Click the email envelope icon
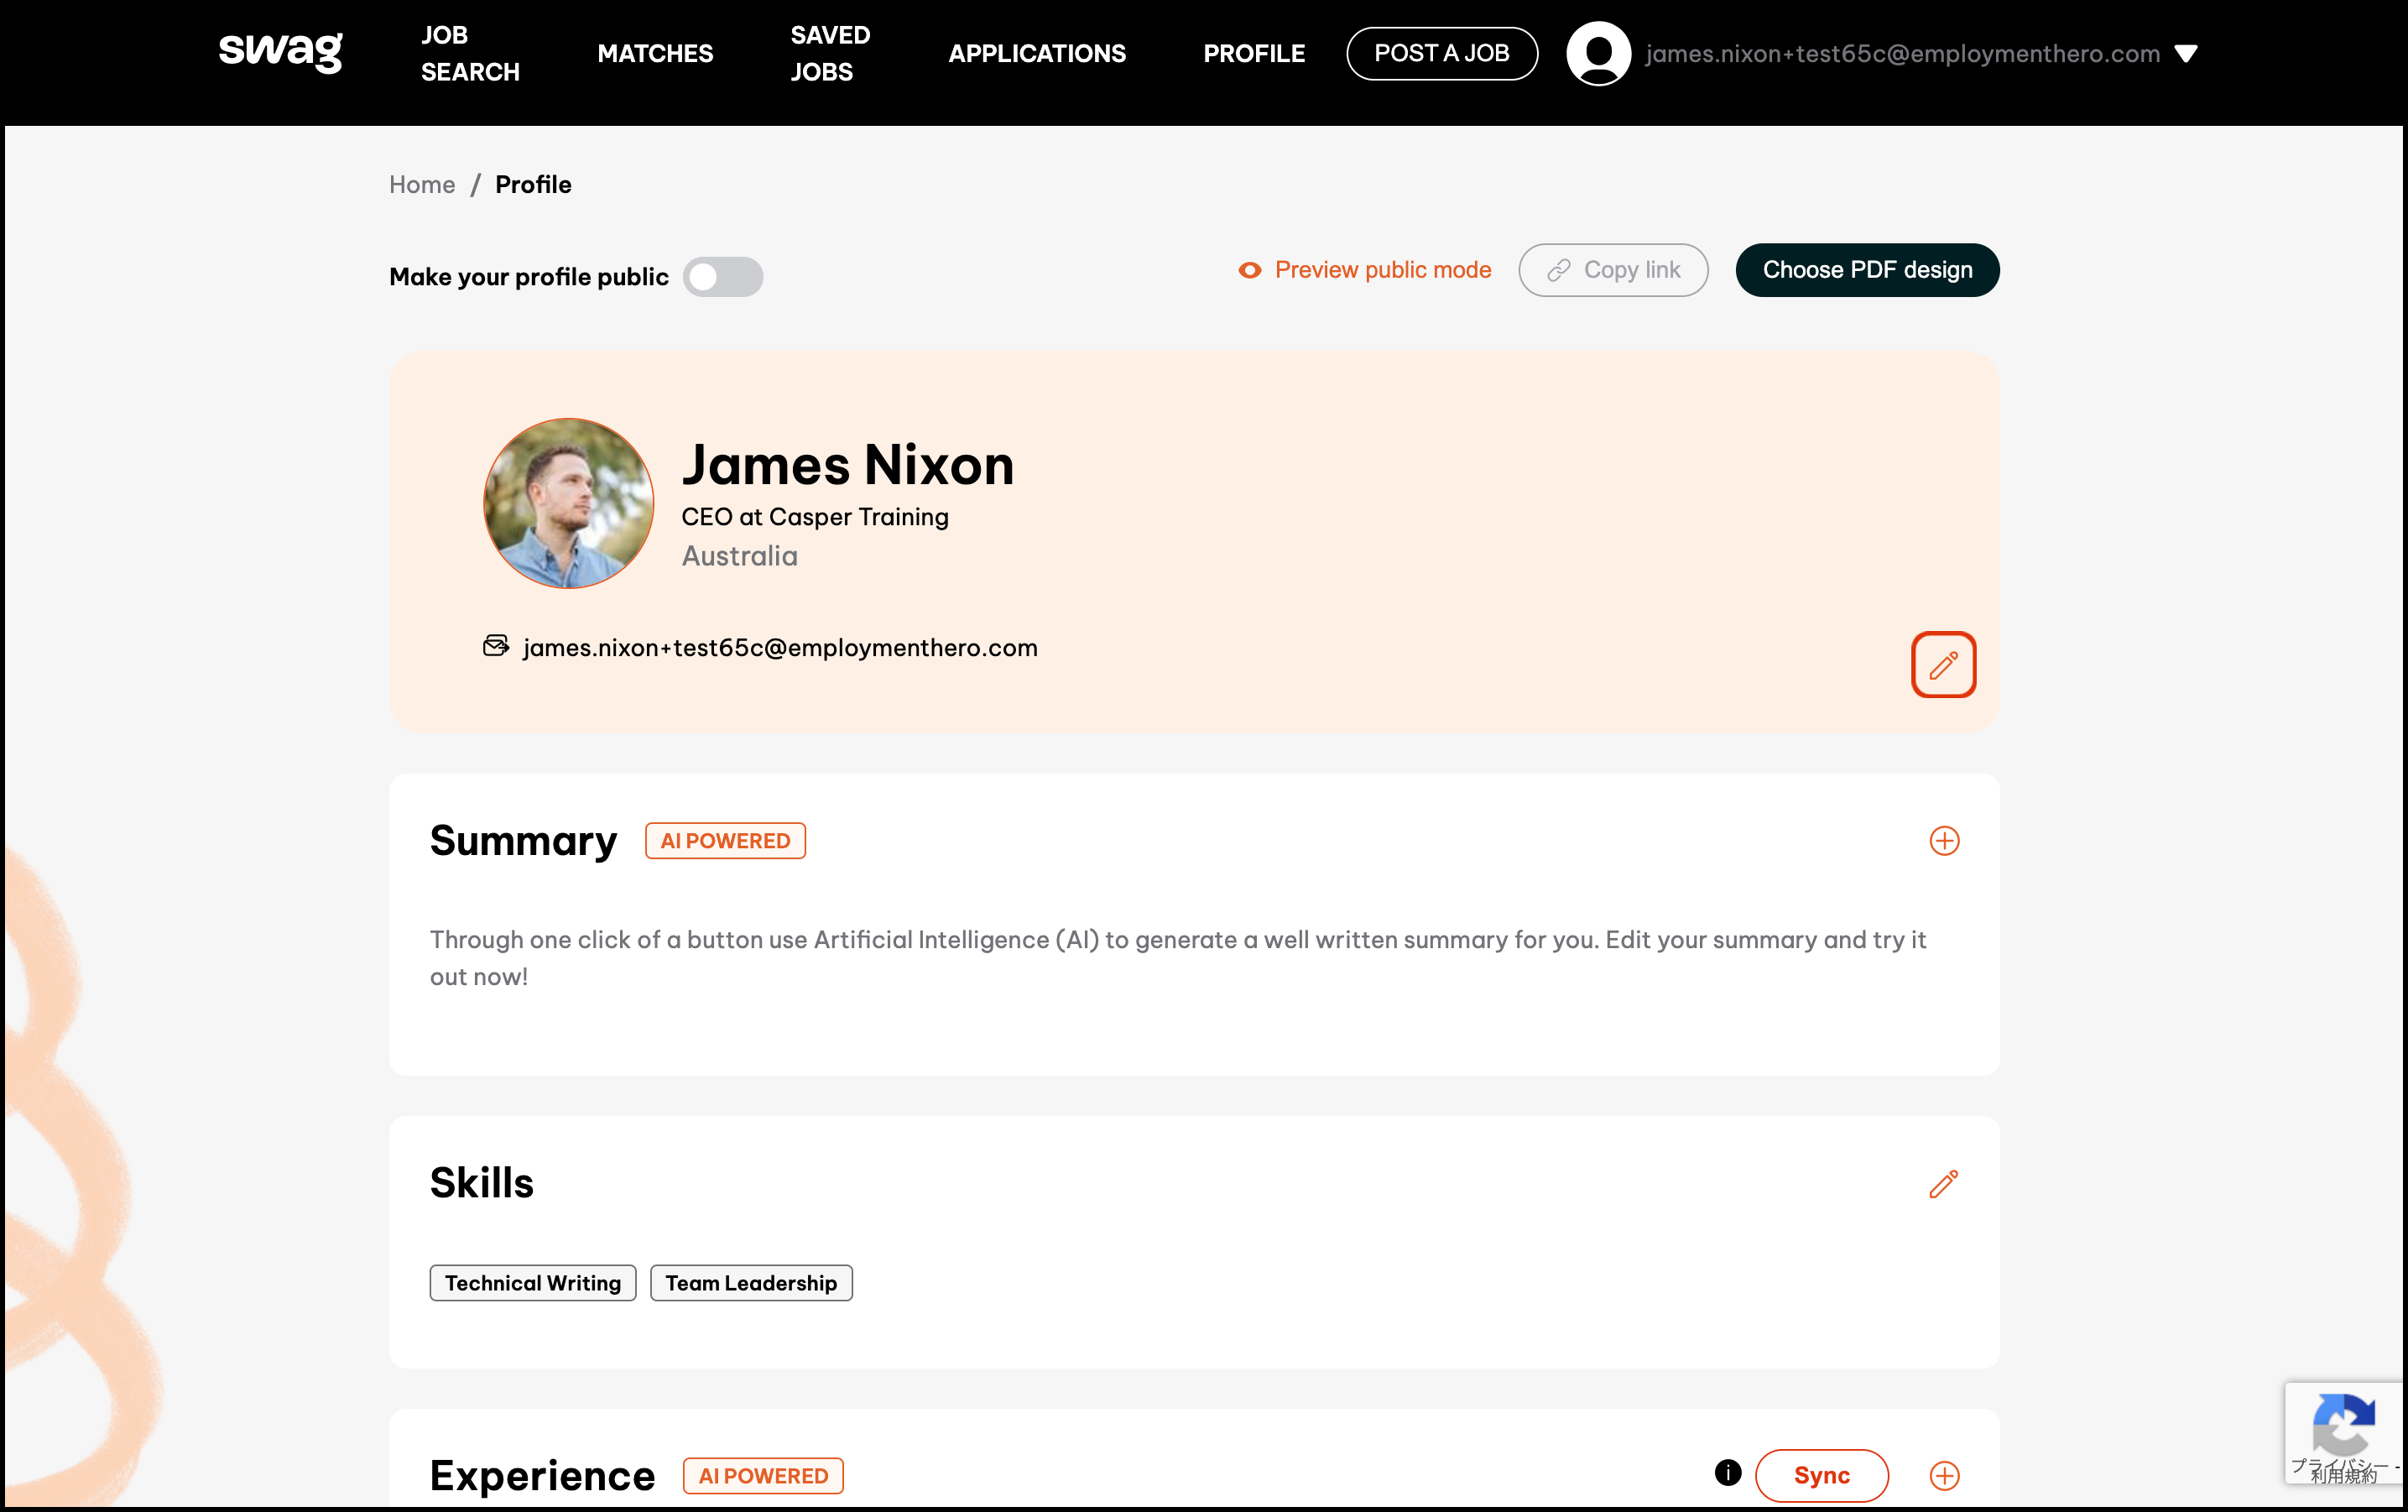This screenshot has width=2408, height=1512. (x=496, y=646)
